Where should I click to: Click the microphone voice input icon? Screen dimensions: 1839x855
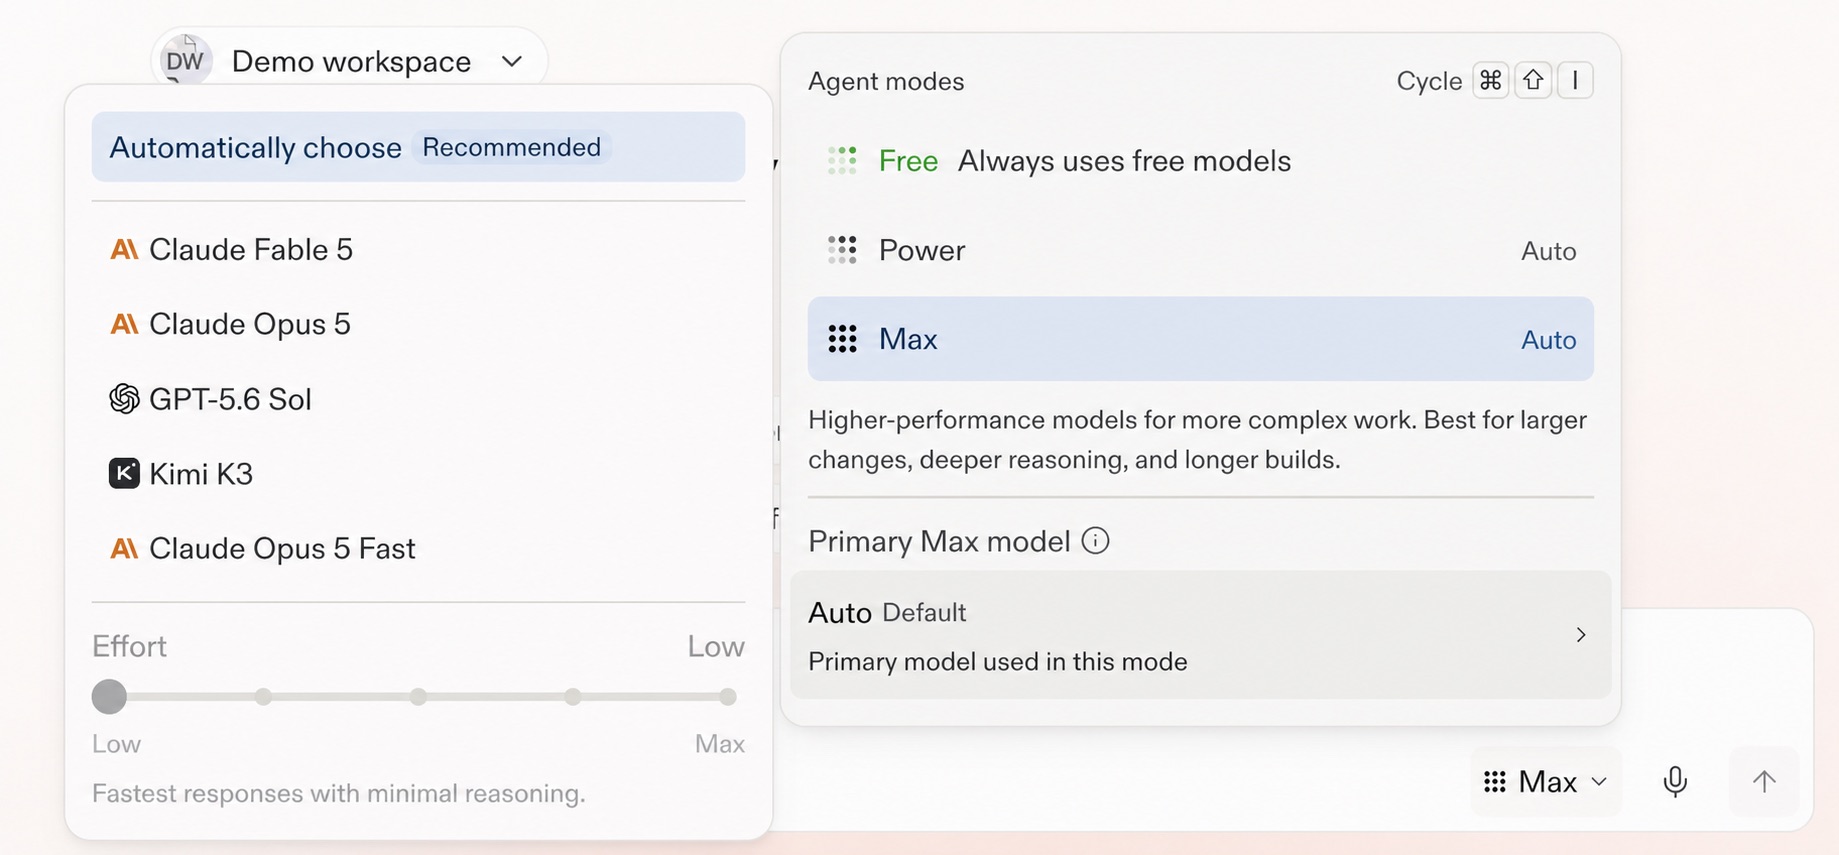(x=1675, y=782)
